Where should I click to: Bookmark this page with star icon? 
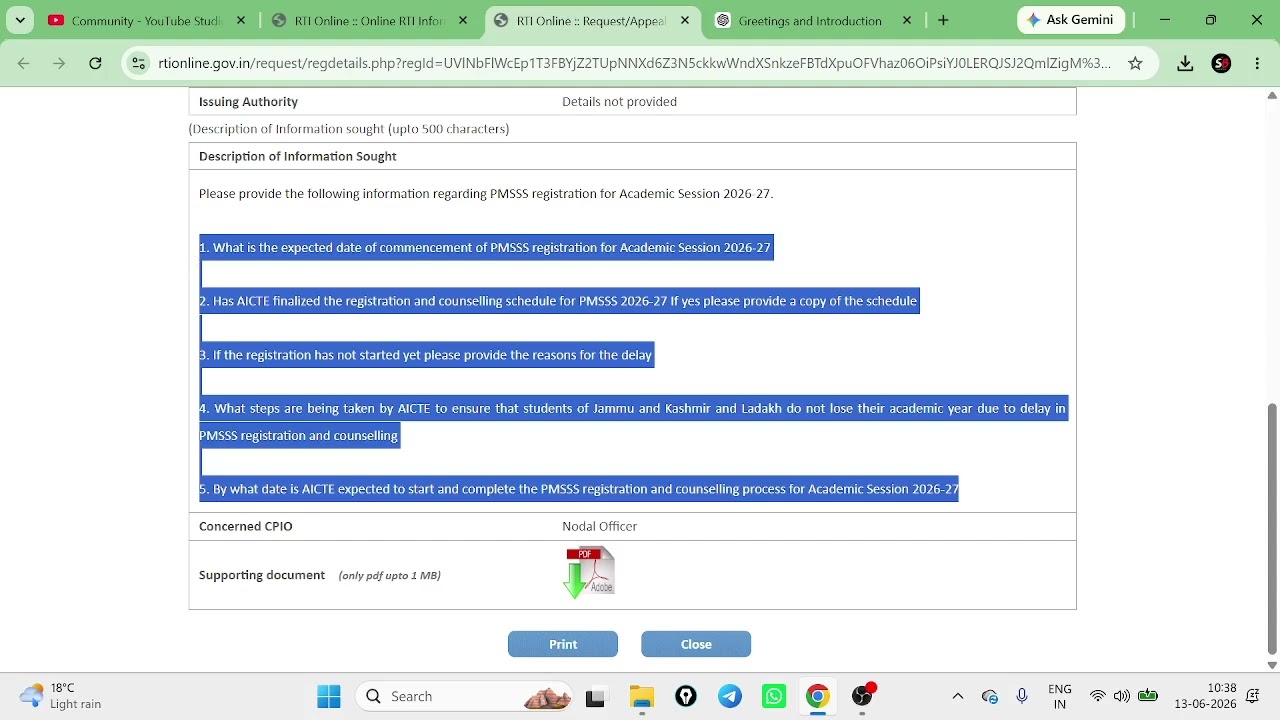(1135, 63)
